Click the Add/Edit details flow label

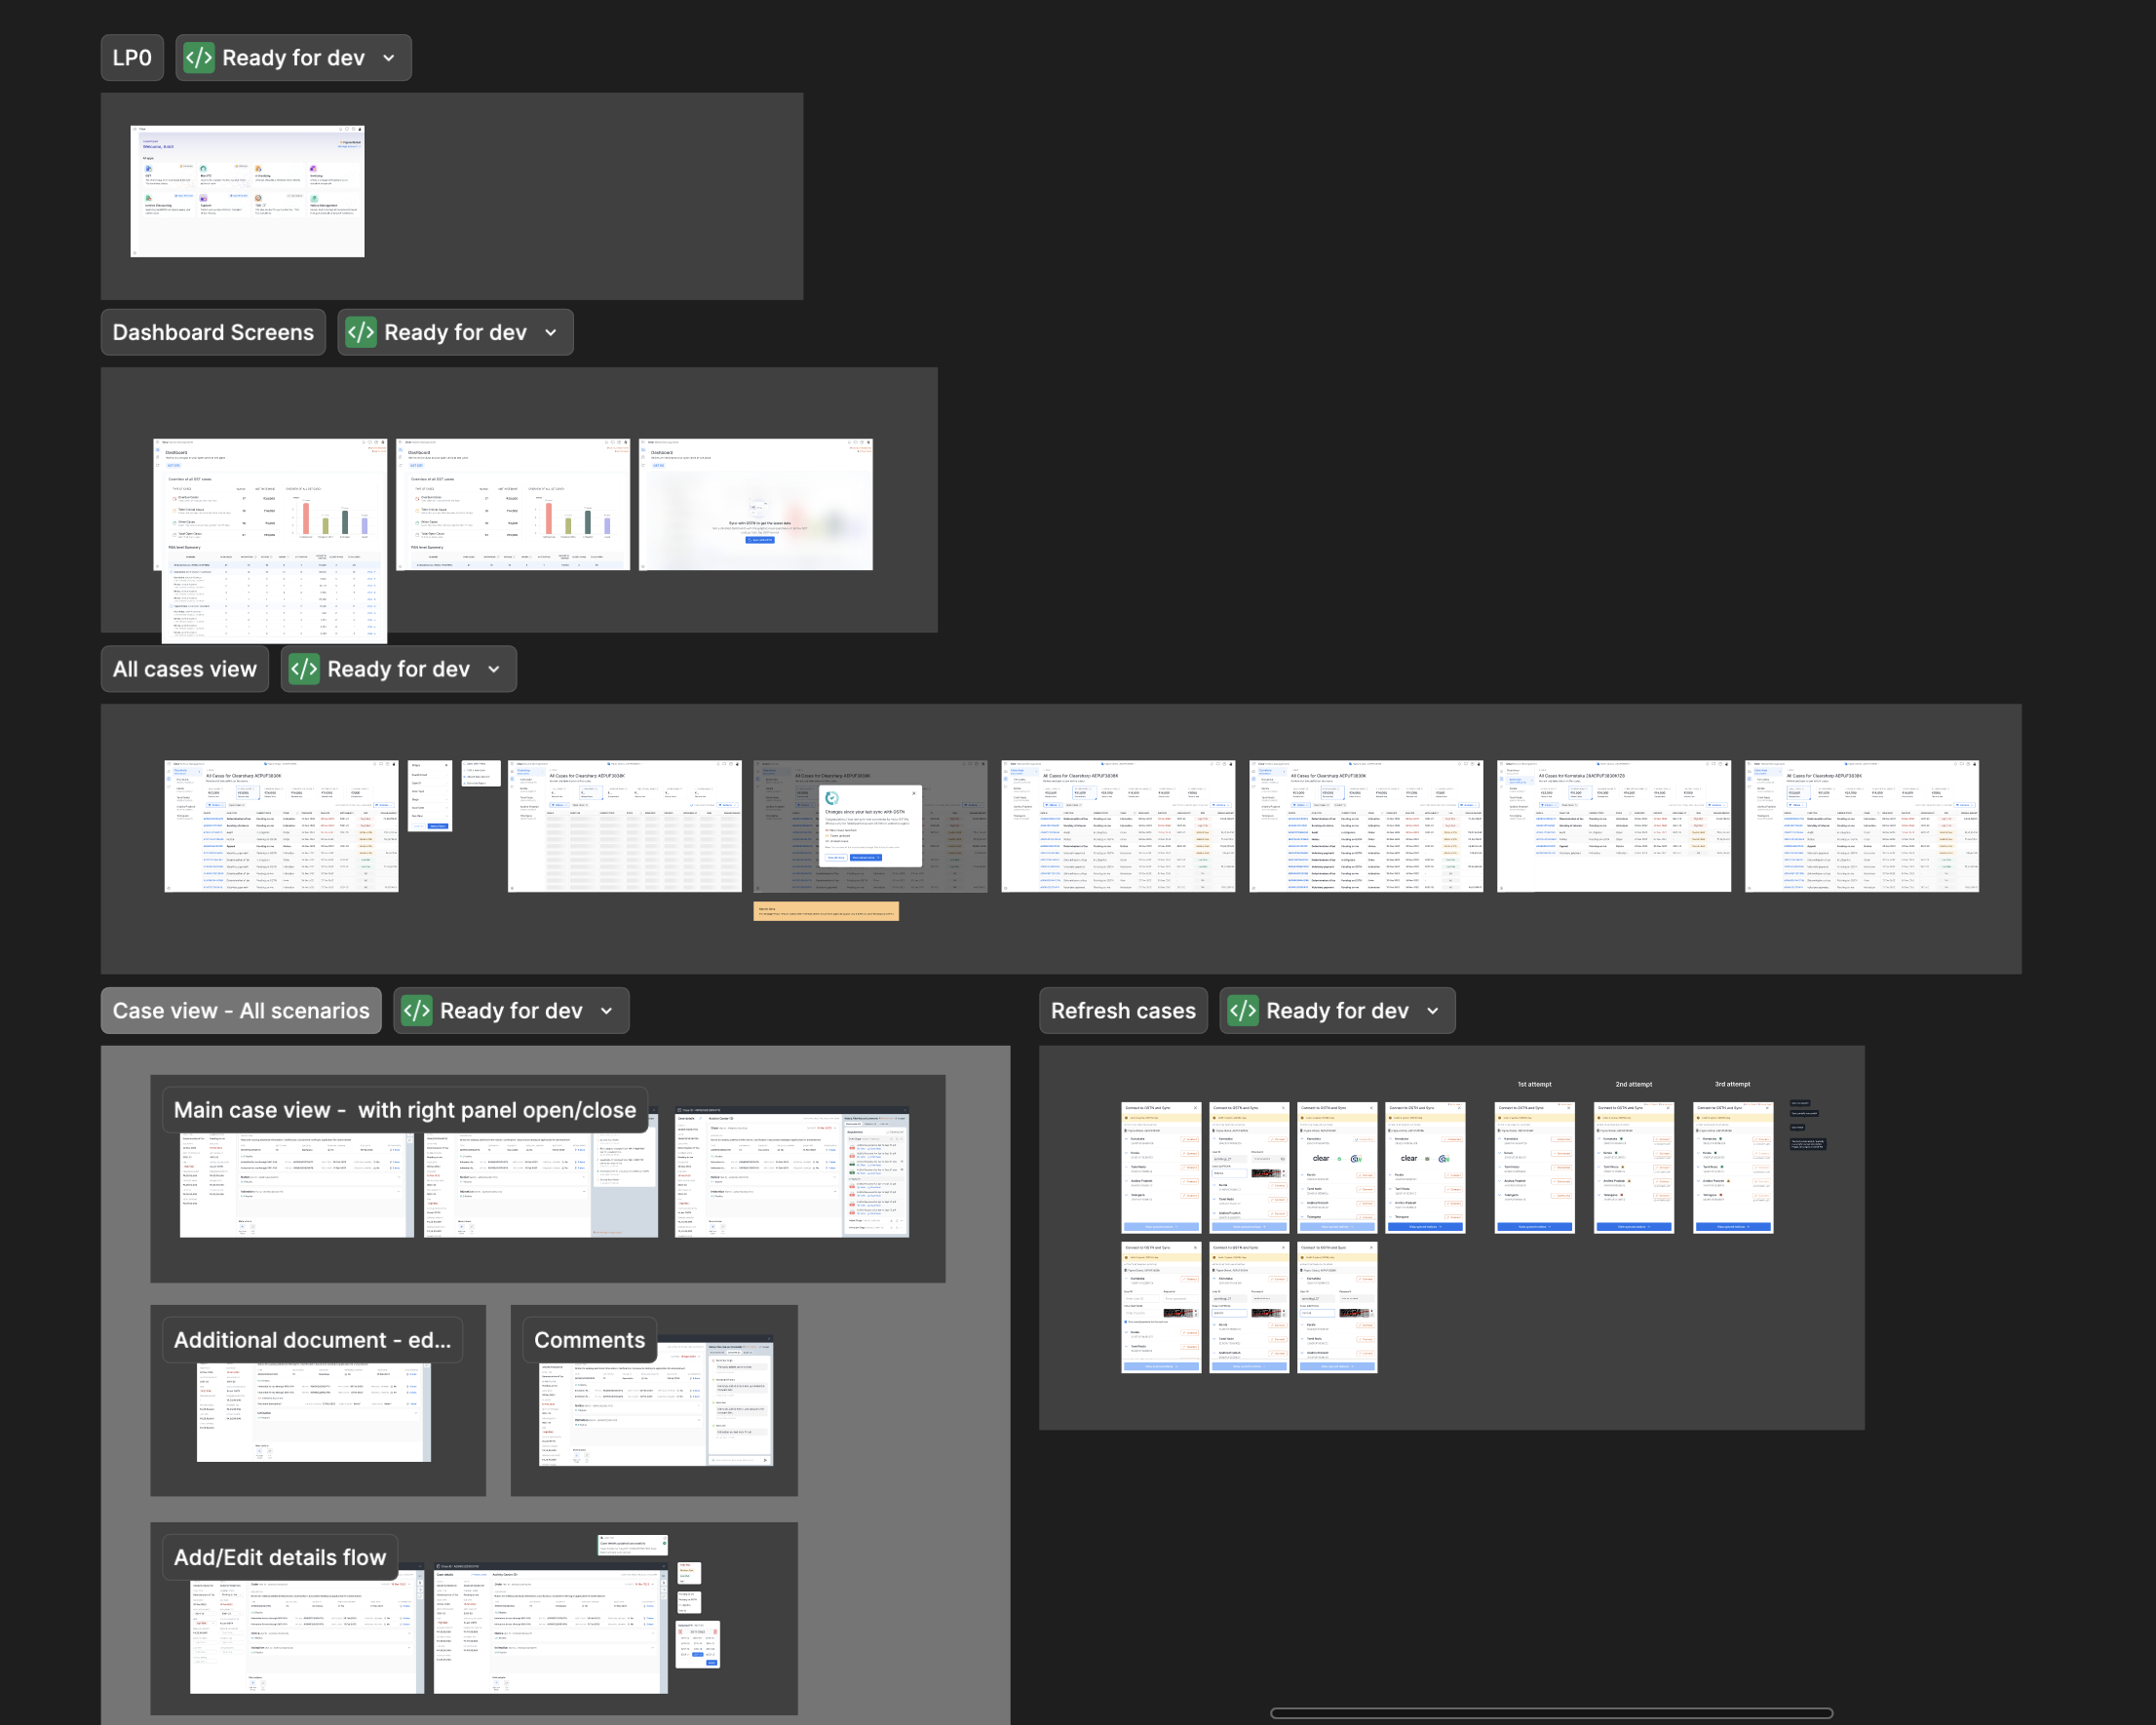click(280, 1557)
